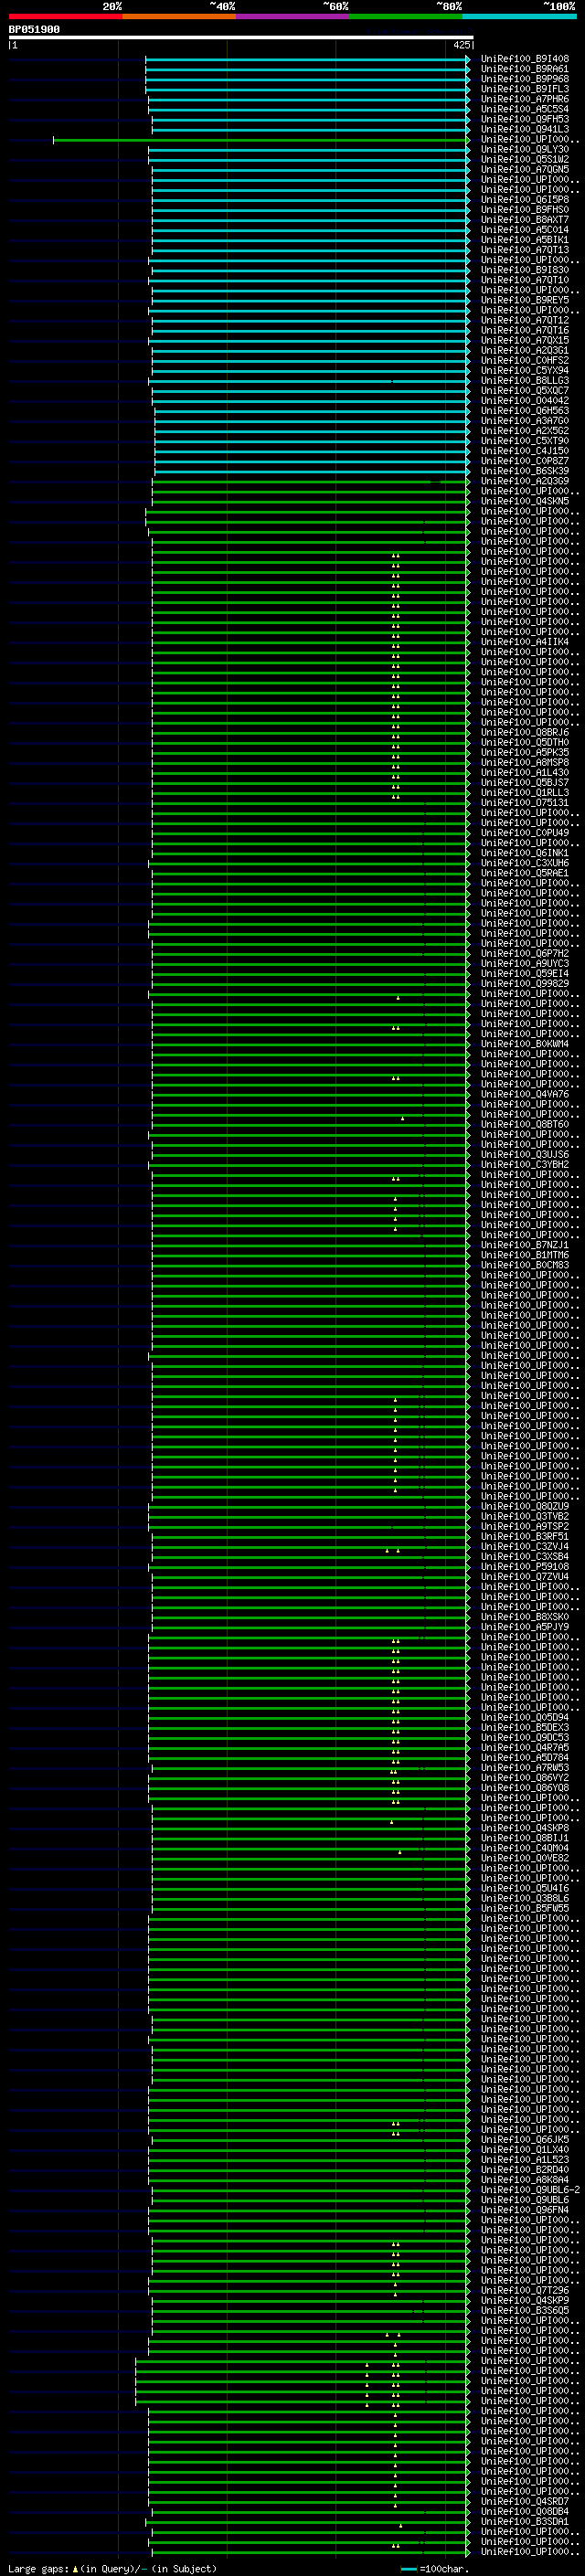Image resolution: width=585 pixels, height=2576 pixels.
Task: Open hit UniRef100_A7PHR6
Action: pos(525,99)
